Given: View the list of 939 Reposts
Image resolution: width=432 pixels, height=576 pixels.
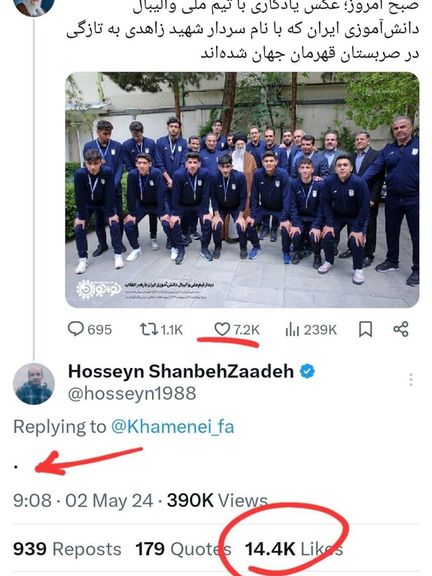Looking at the screenshot, I should click(67, 549).
